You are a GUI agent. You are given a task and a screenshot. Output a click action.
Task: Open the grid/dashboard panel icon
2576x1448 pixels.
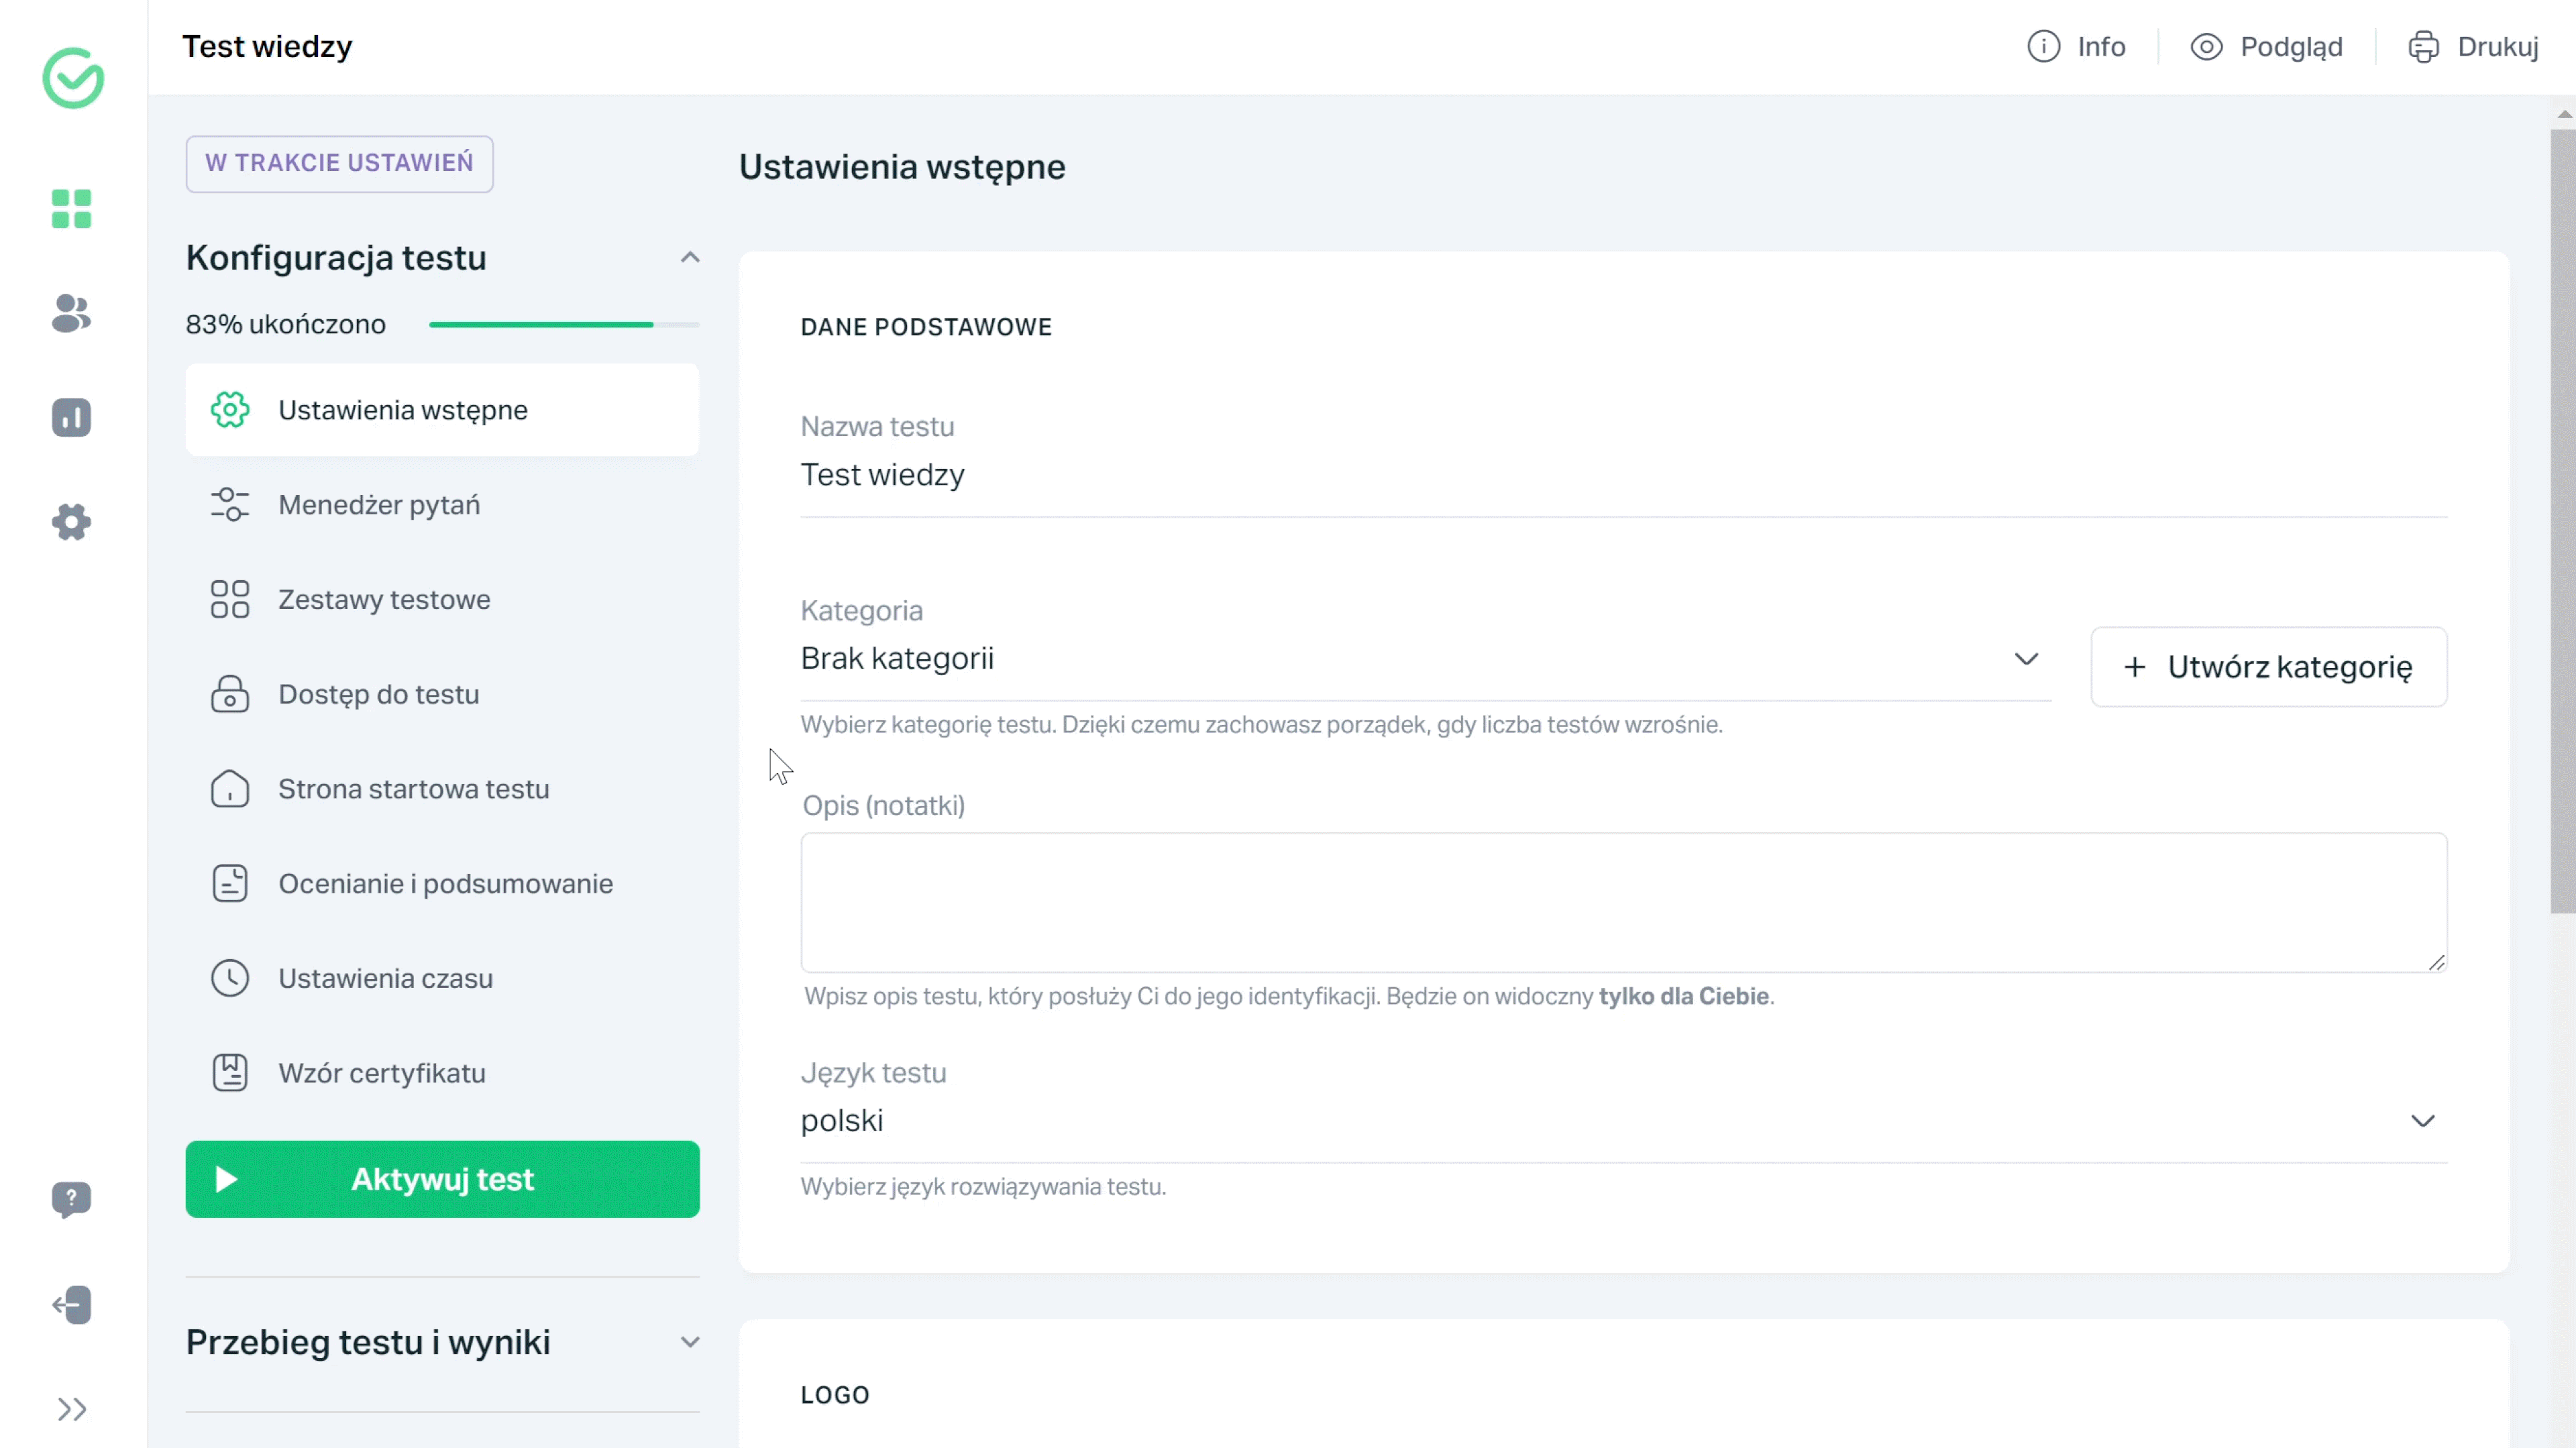tap(72, 209)
